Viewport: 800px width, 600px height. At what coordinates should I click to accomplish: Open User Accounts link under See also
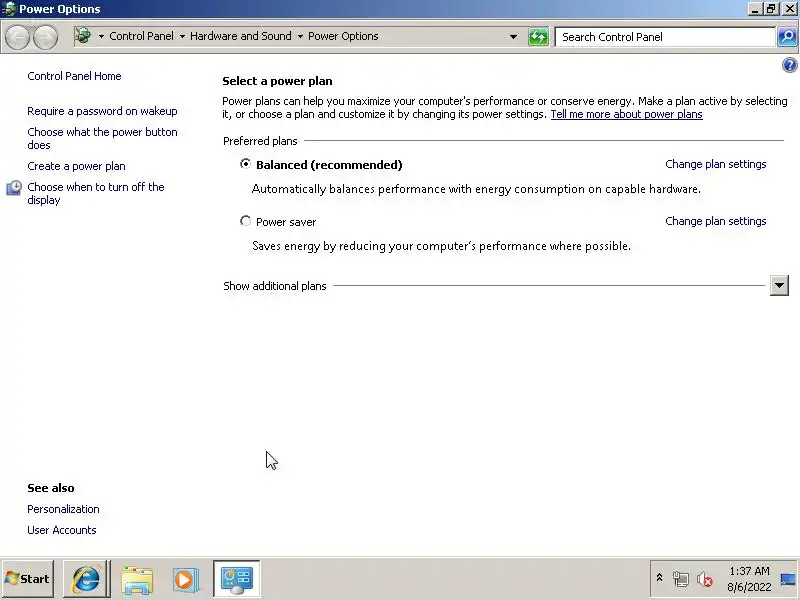62,530
